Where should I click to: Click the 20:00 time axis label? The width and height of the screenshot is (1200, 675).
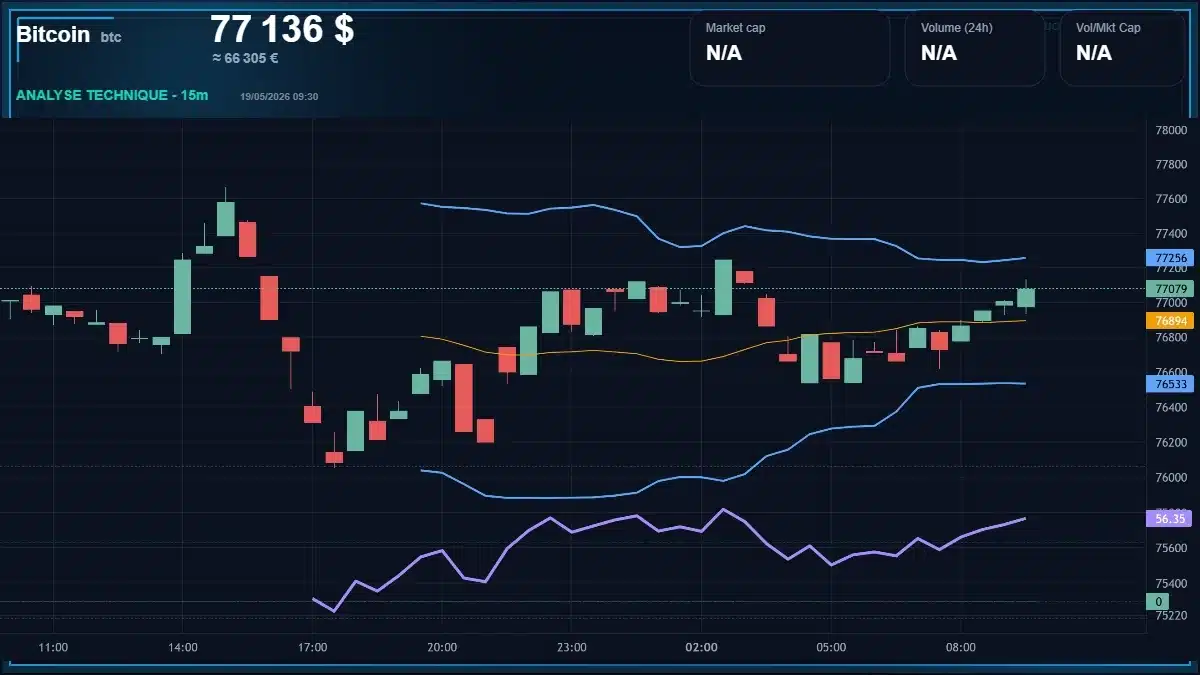(442, 648)
